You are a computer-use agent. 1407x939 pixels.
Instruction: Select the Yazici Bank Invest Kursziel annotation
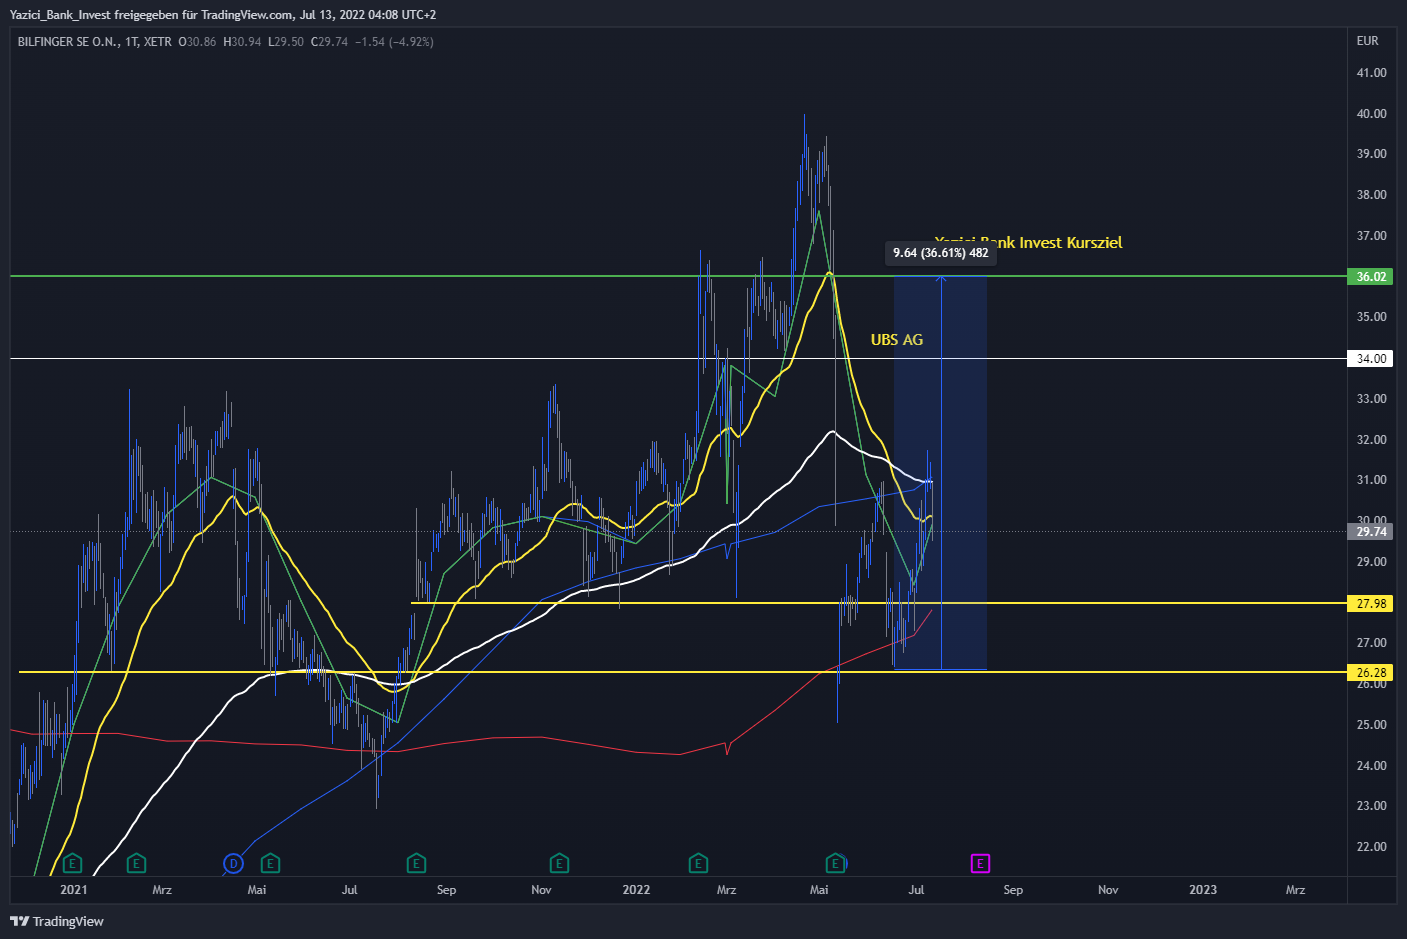click(x=1028, y=243)
